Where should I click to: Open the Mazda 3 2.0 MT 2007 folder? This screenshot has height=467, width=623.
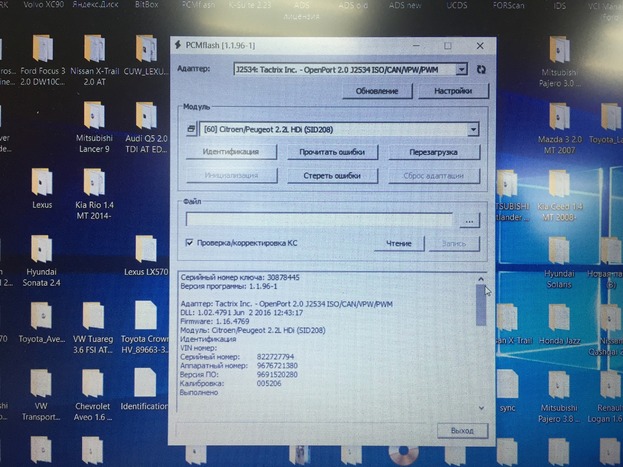[x=556, y=116]
